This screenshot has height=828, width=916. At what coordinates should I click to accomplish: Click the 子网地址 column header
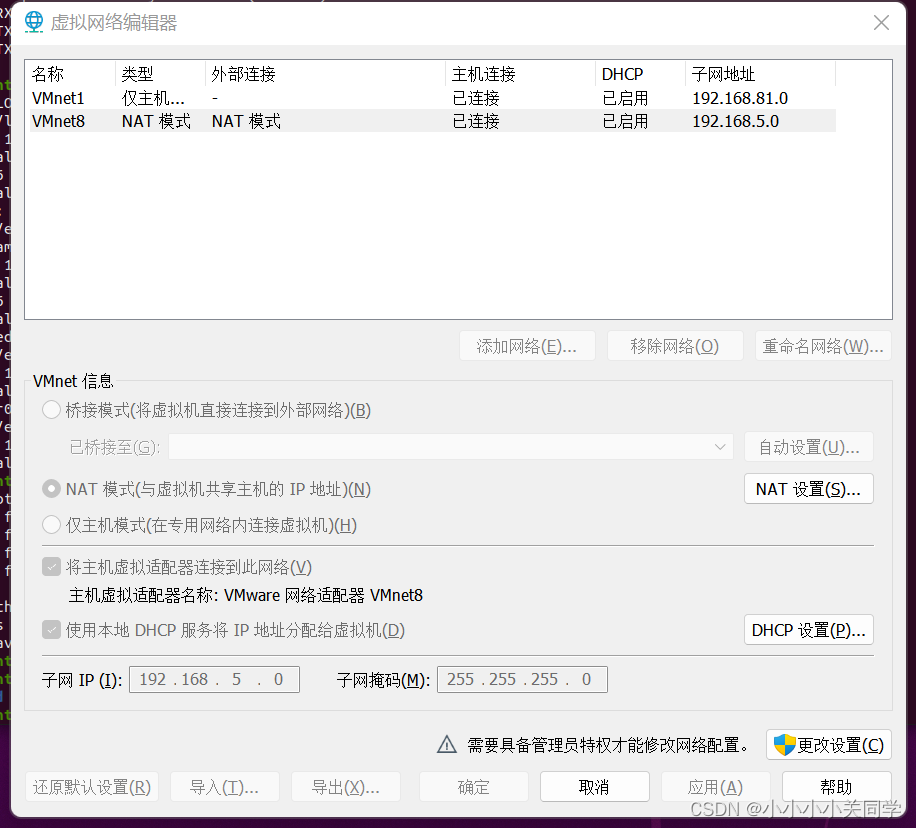[761, 74]
